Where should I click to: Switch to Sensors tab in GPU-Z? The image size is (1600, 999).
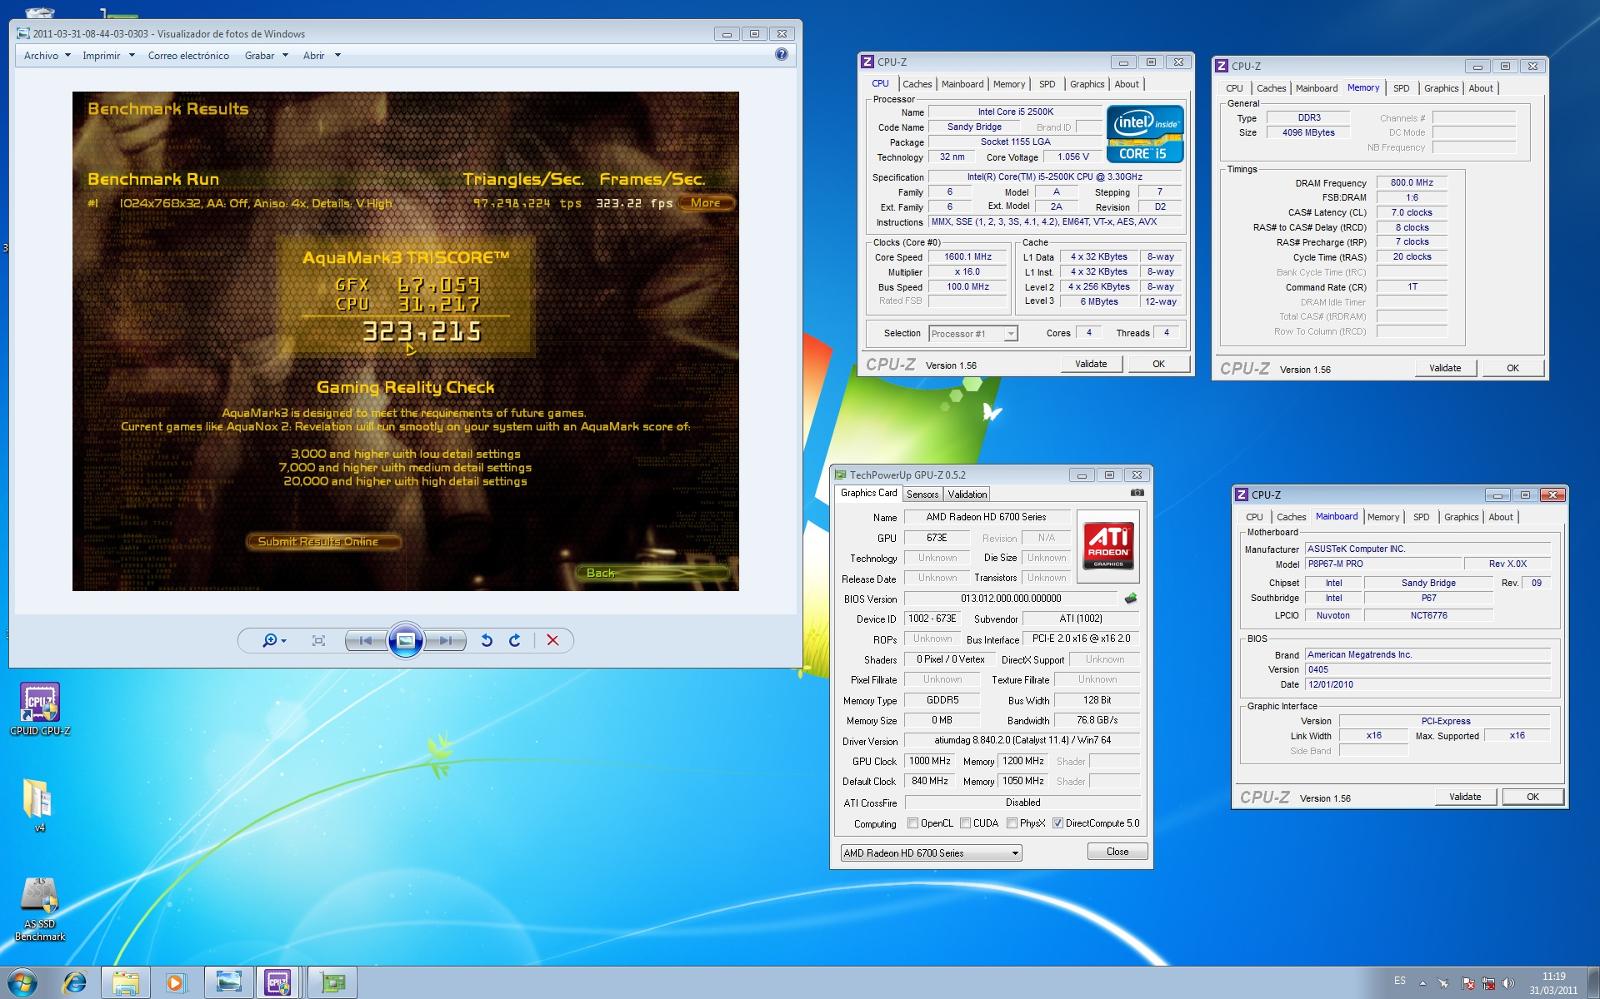[922, 494]
